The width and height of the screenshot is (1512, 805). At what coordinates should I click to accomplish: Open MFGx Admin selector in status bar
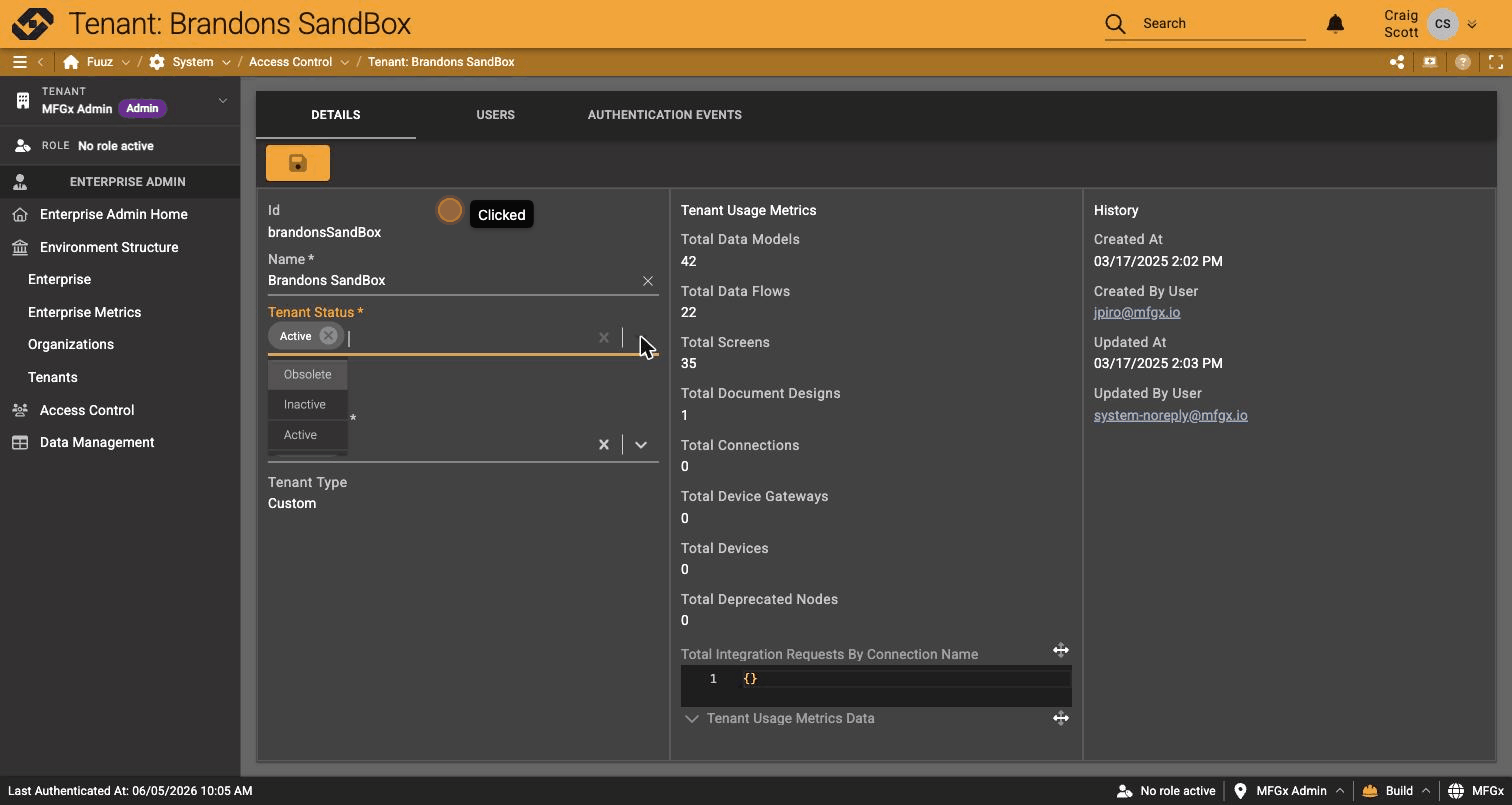tap(1290, 791)
